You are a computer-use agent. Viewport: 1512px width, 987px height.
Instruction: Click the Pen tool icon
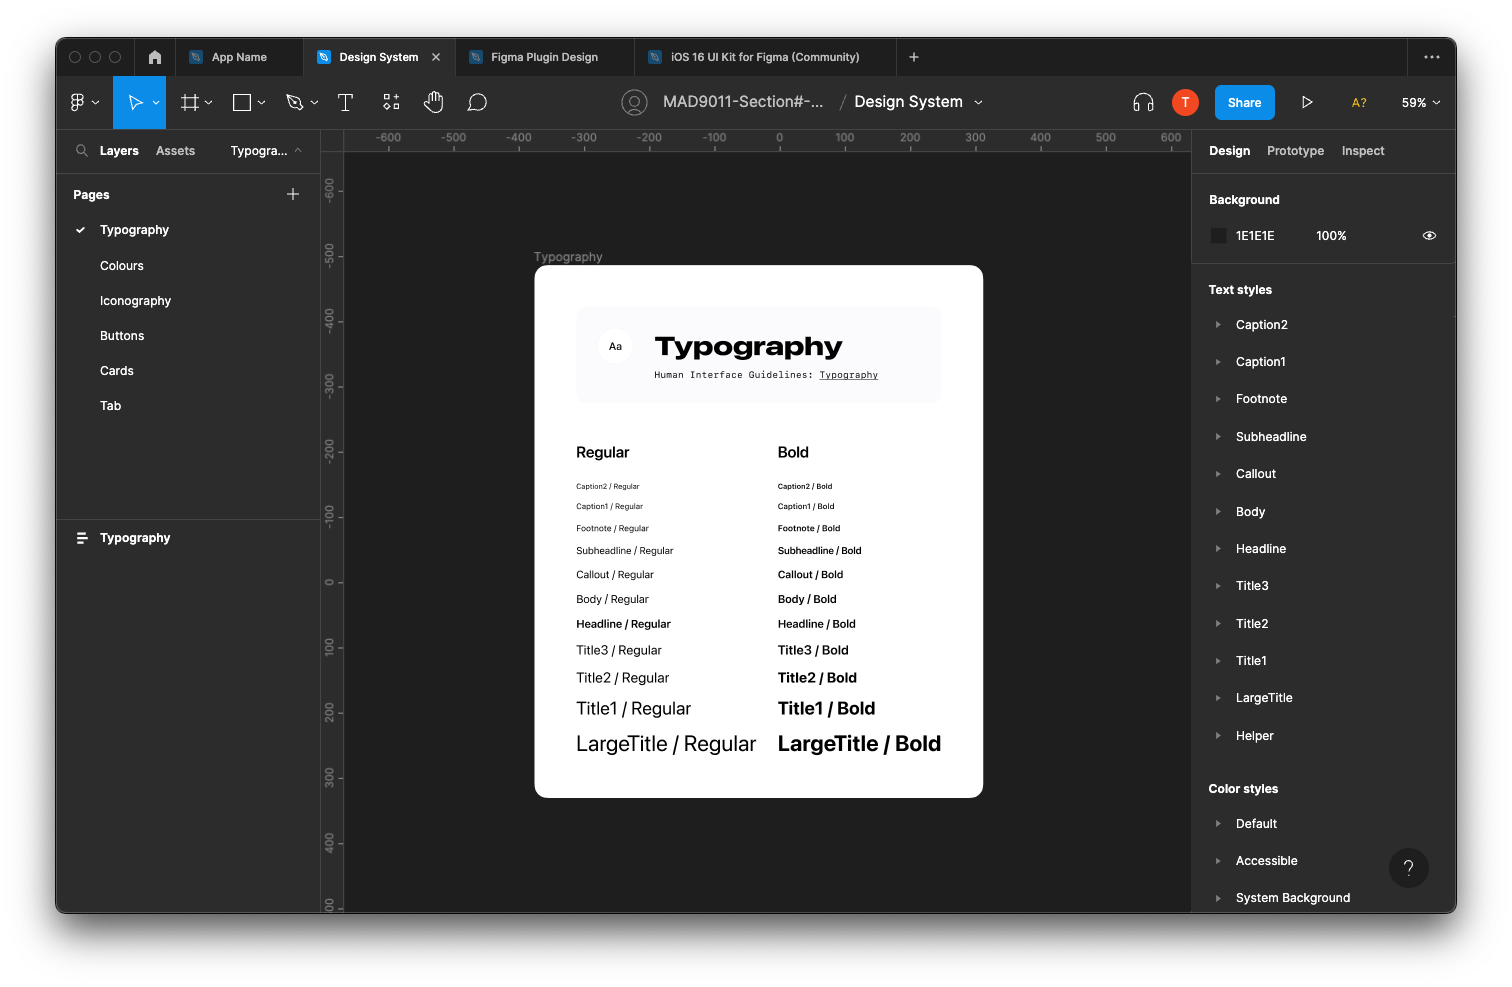(294, 102)
